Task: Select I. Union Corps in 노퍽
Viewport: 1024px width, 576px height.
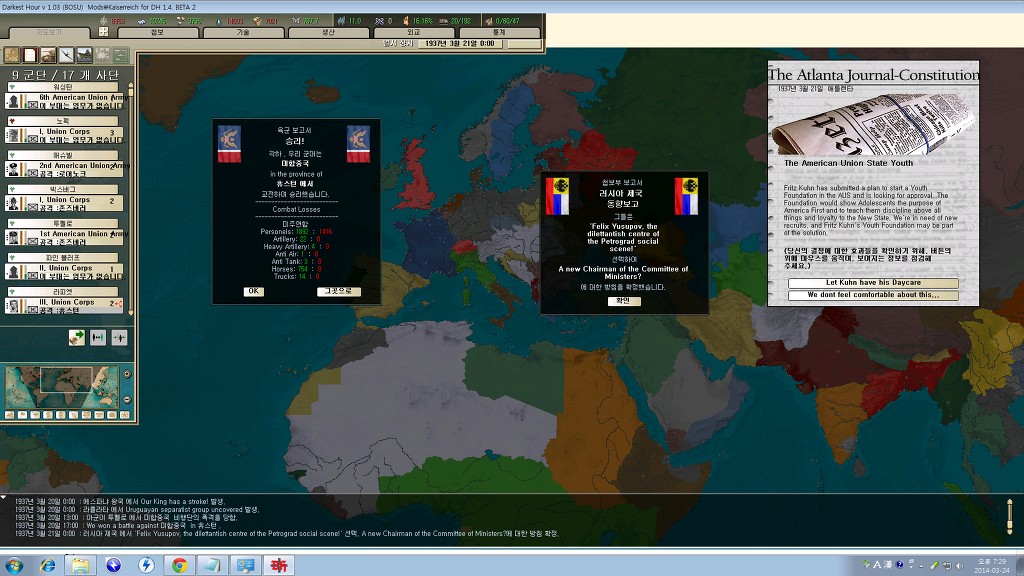Action: [x=64, y=135]
